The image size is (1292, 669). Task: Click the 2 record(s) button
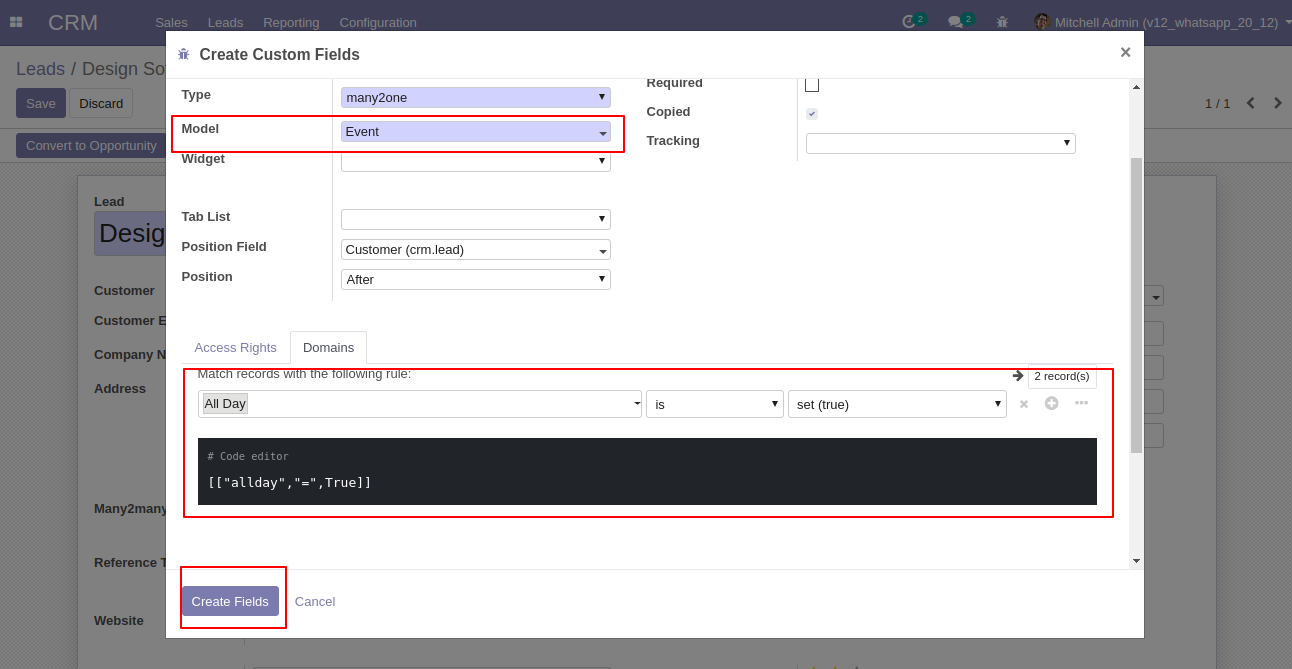1062,376
